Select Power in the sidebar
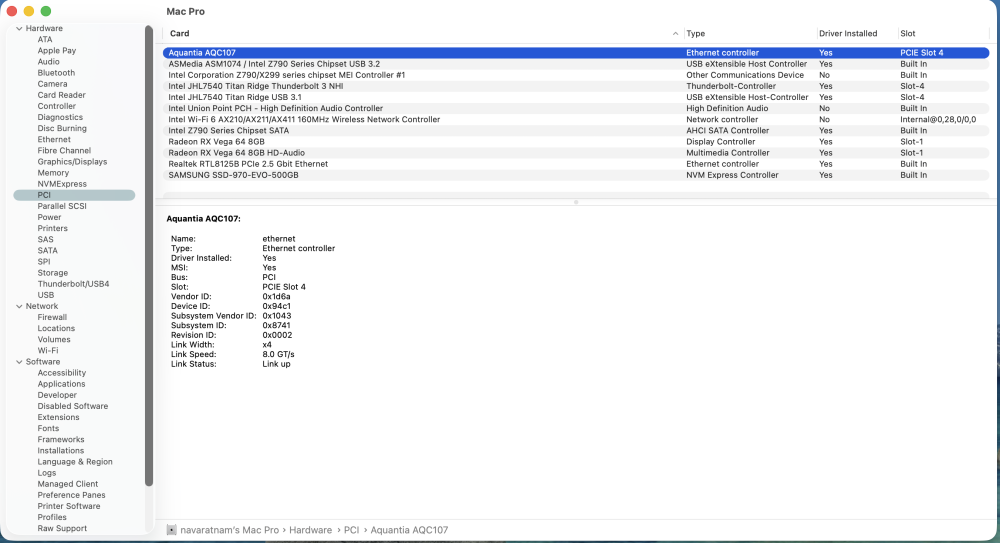The height and width of the screenshot is (543, 1000). 49,218
